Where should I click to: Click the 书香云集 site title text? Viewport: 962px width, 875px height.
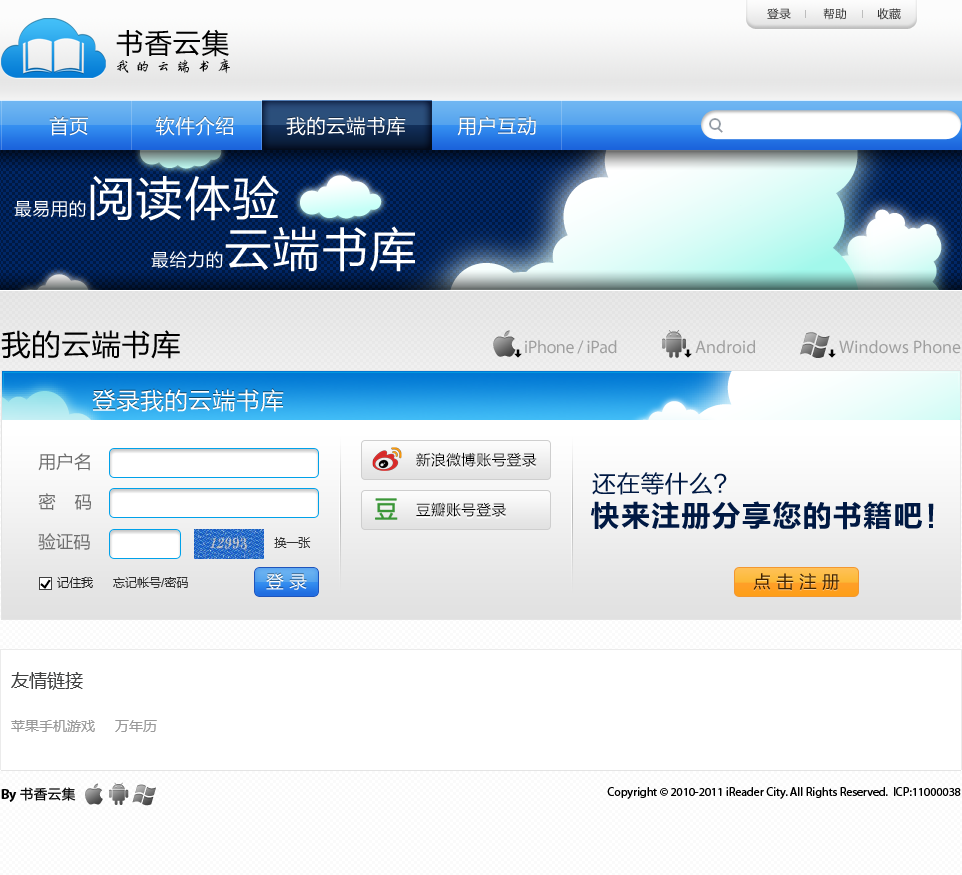[173, 43]
